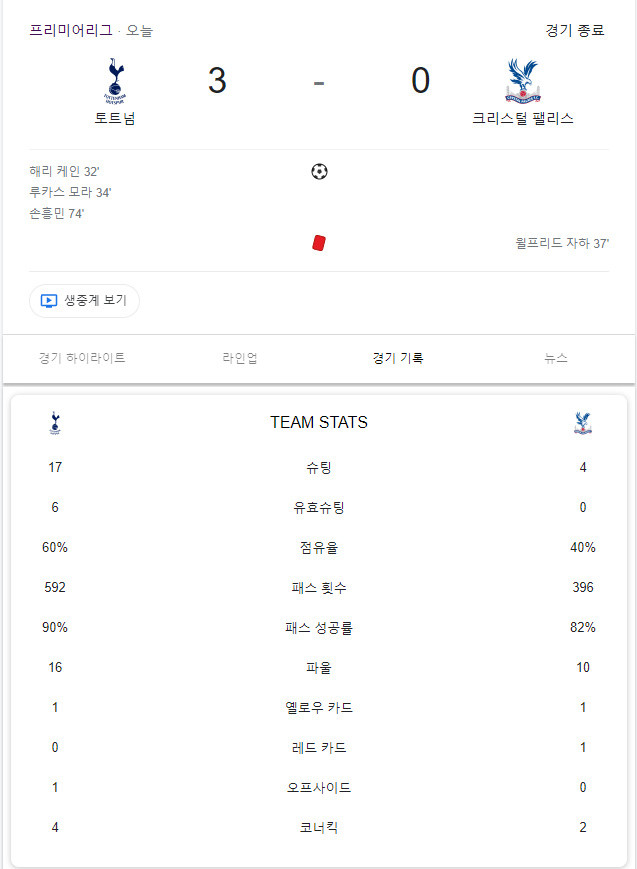Image resolution: width=637 pixels, height=869 pixels.
Task: Select the 경기 기록 tab
Action: point(398,358)
